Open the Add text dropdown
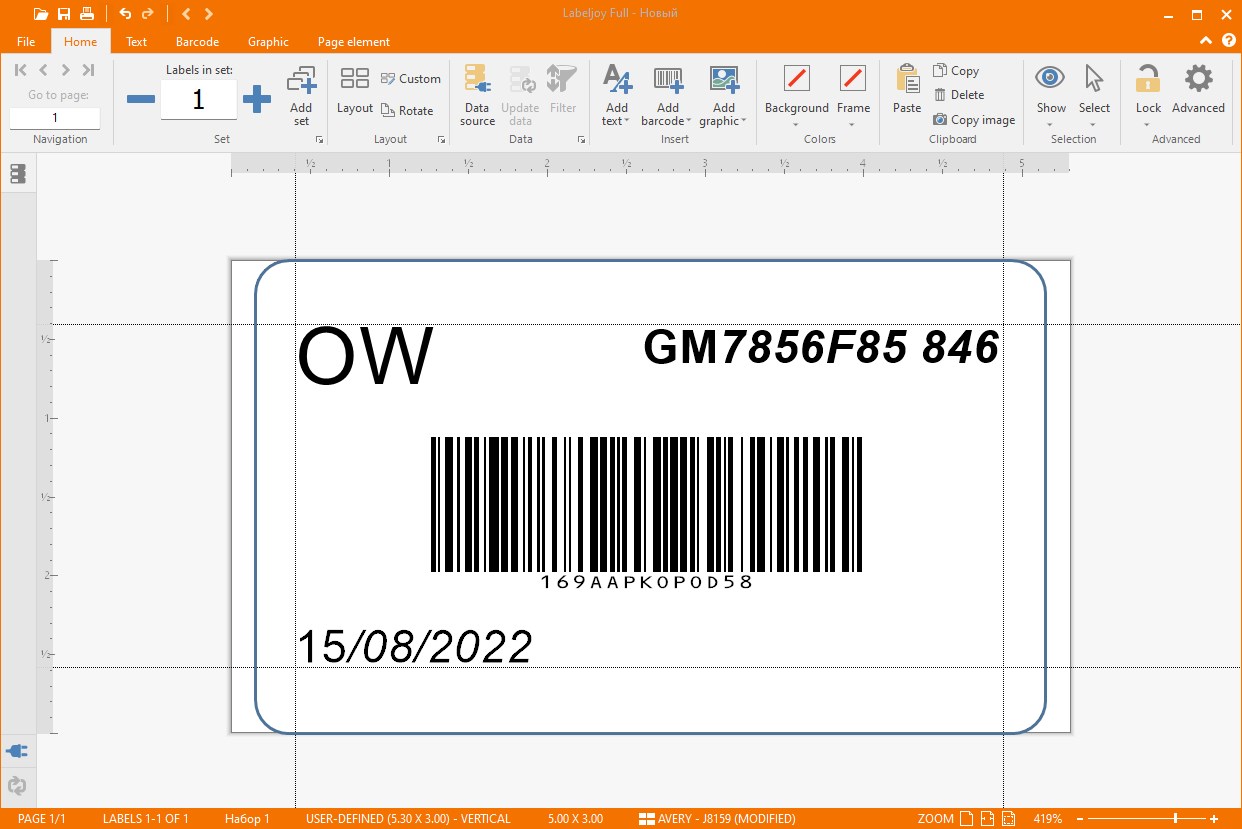The width and height of the screenshot is (1242, 829). [617, 96]
